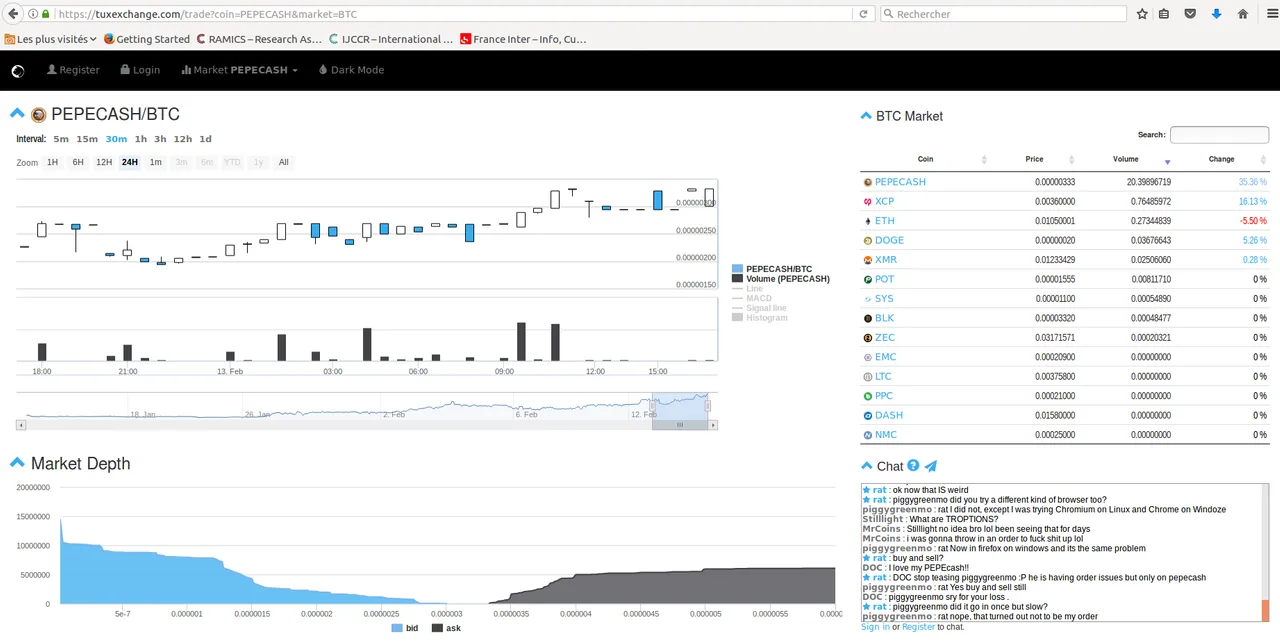Click the XMR coin icon

point(867,260)
